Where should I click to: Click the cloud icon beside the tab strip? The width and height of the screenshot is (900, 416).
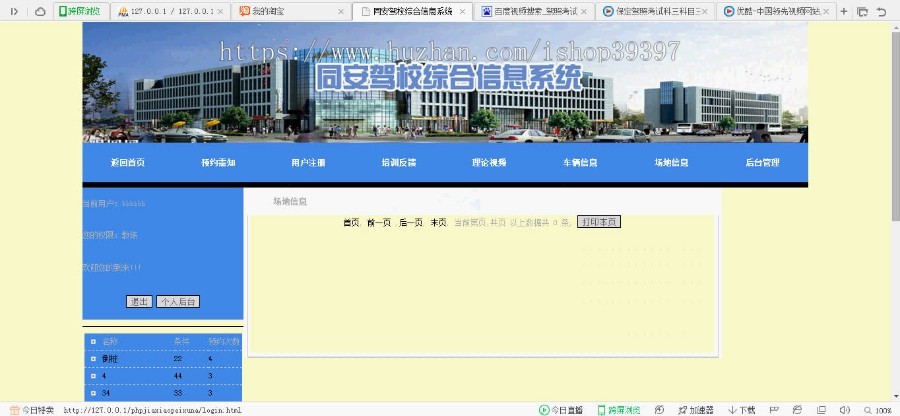(40, 11)
